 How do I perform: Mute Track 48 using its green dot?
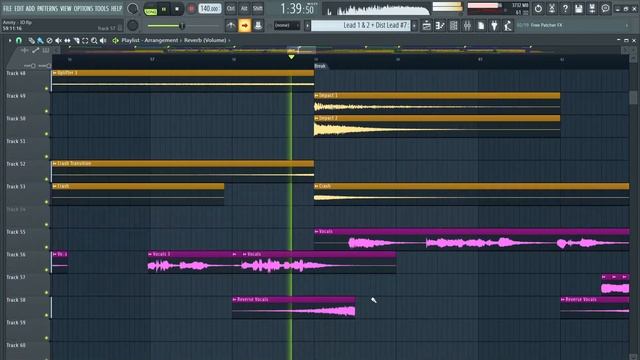click(x=47, y=89)
